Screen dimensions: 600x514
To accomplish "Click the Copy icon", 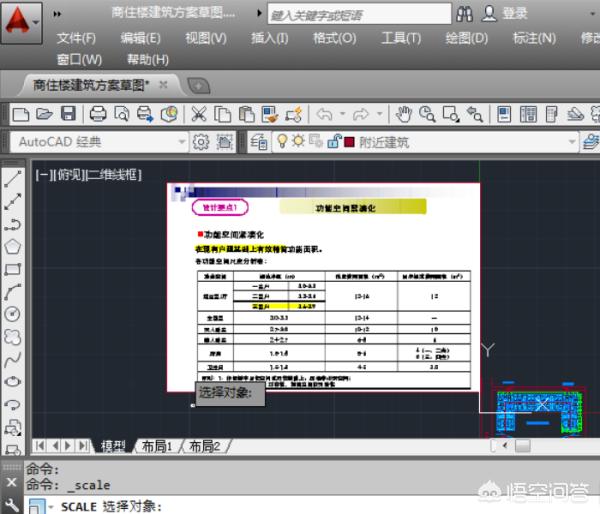I will (222, 114).
